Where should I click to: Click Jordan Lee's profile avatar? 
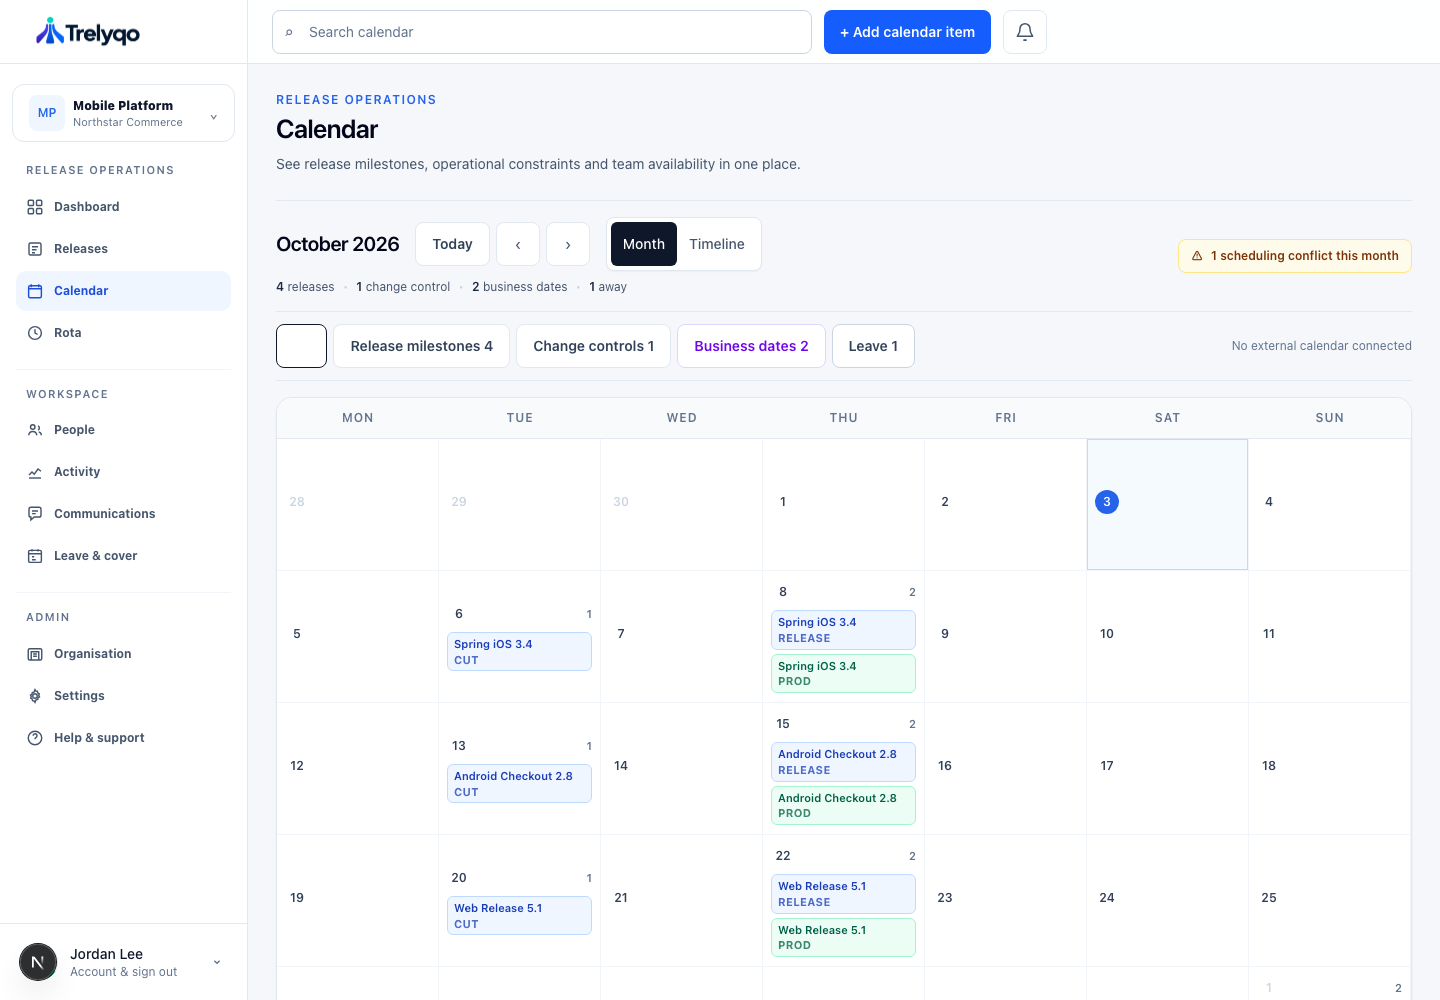38,962
